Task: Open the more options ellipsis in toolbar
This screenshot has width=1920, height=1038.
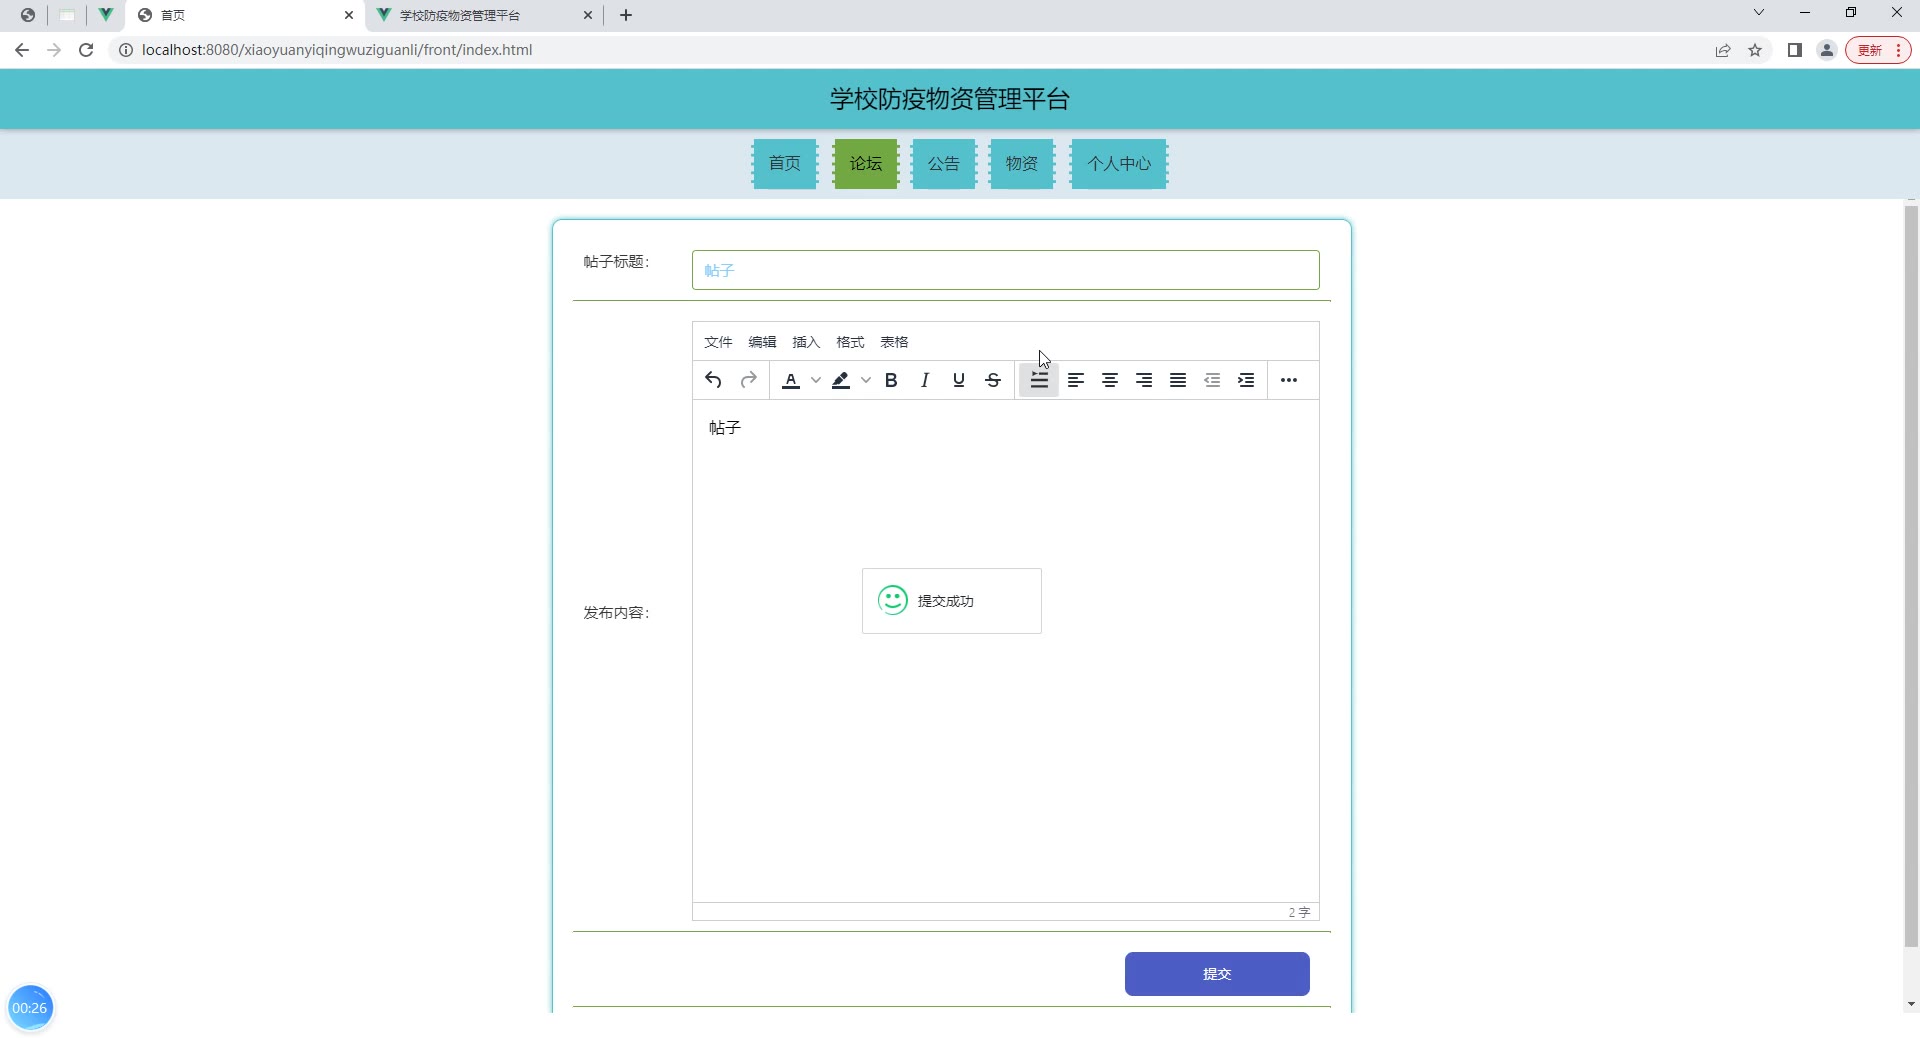Action: [1289, 380]
